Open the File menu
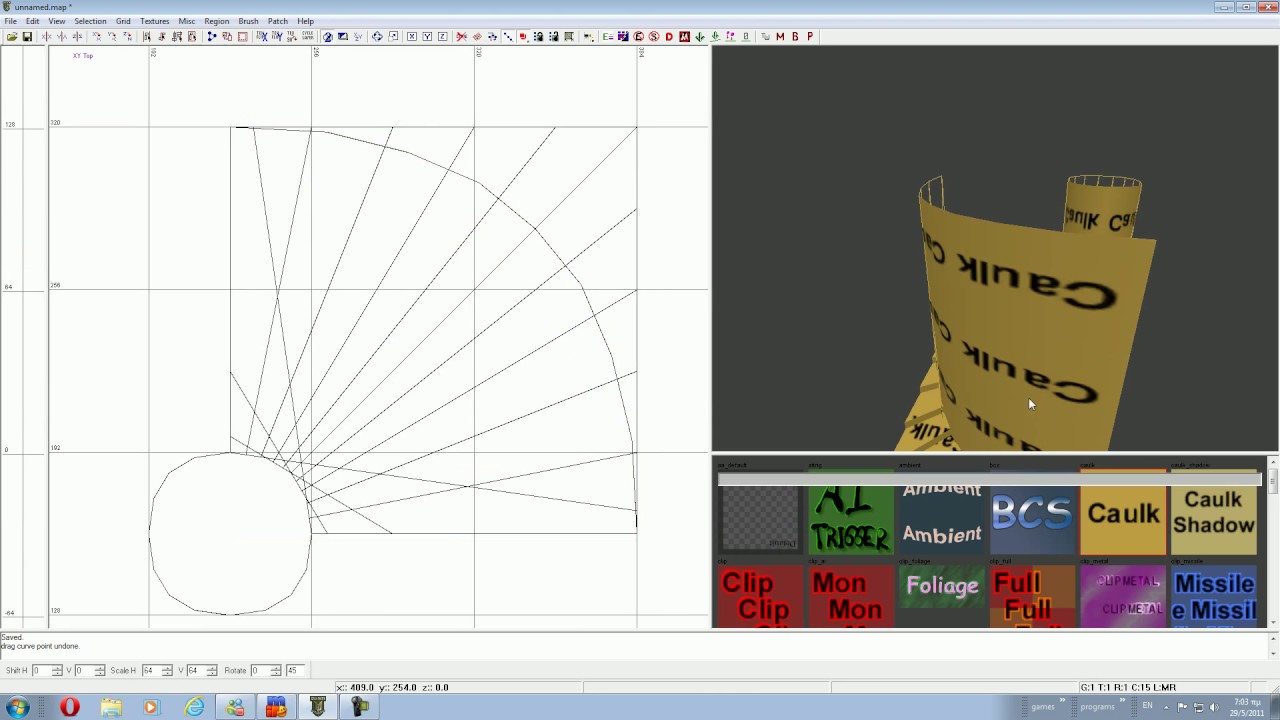Image resolution: width=1280 pixels, height=720 pixels. pyautogui.click(x=10, y=21)
